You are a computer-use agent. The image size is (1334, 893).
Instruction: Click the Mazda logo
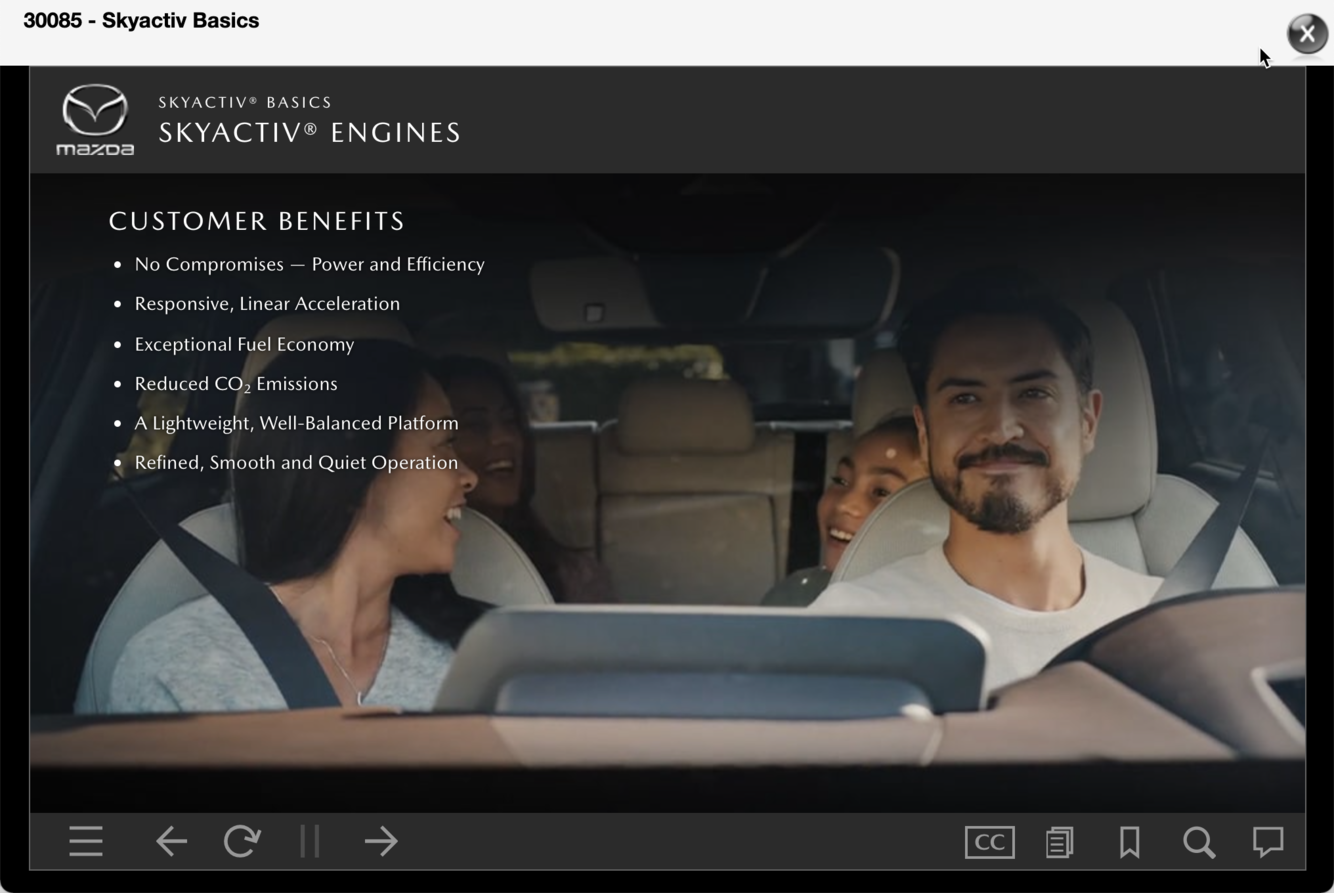[x=95, y=120]
